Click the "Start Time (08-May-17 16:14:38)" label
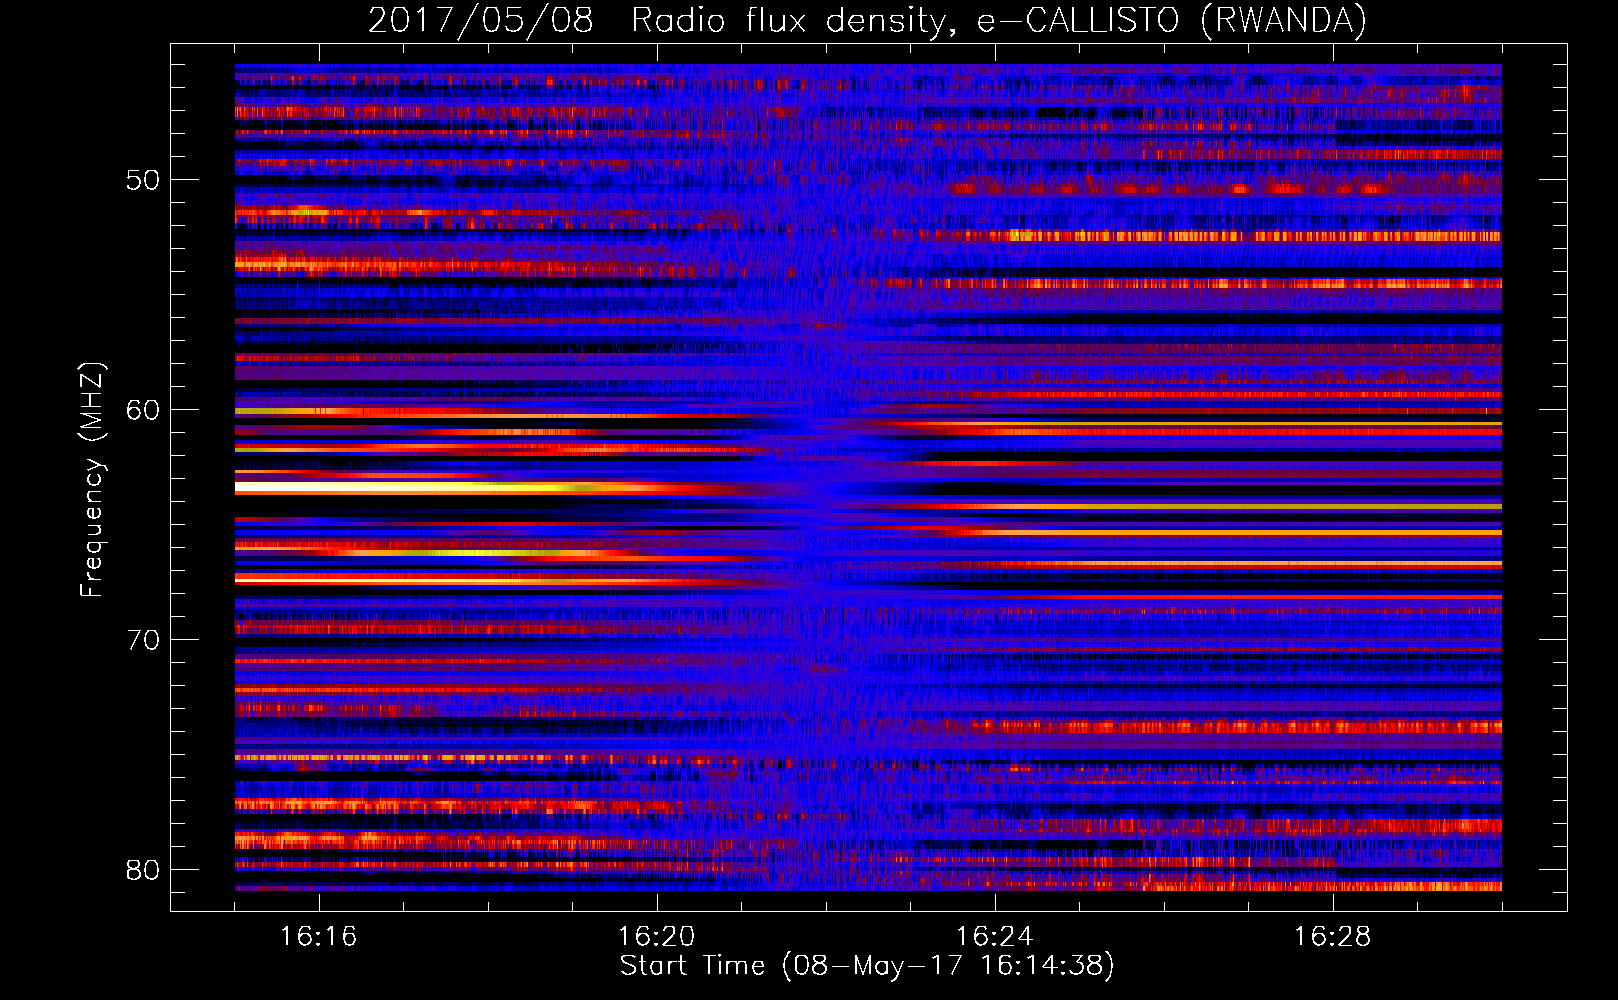Viewport: 1618px width, 1000px height. (867, 966)
